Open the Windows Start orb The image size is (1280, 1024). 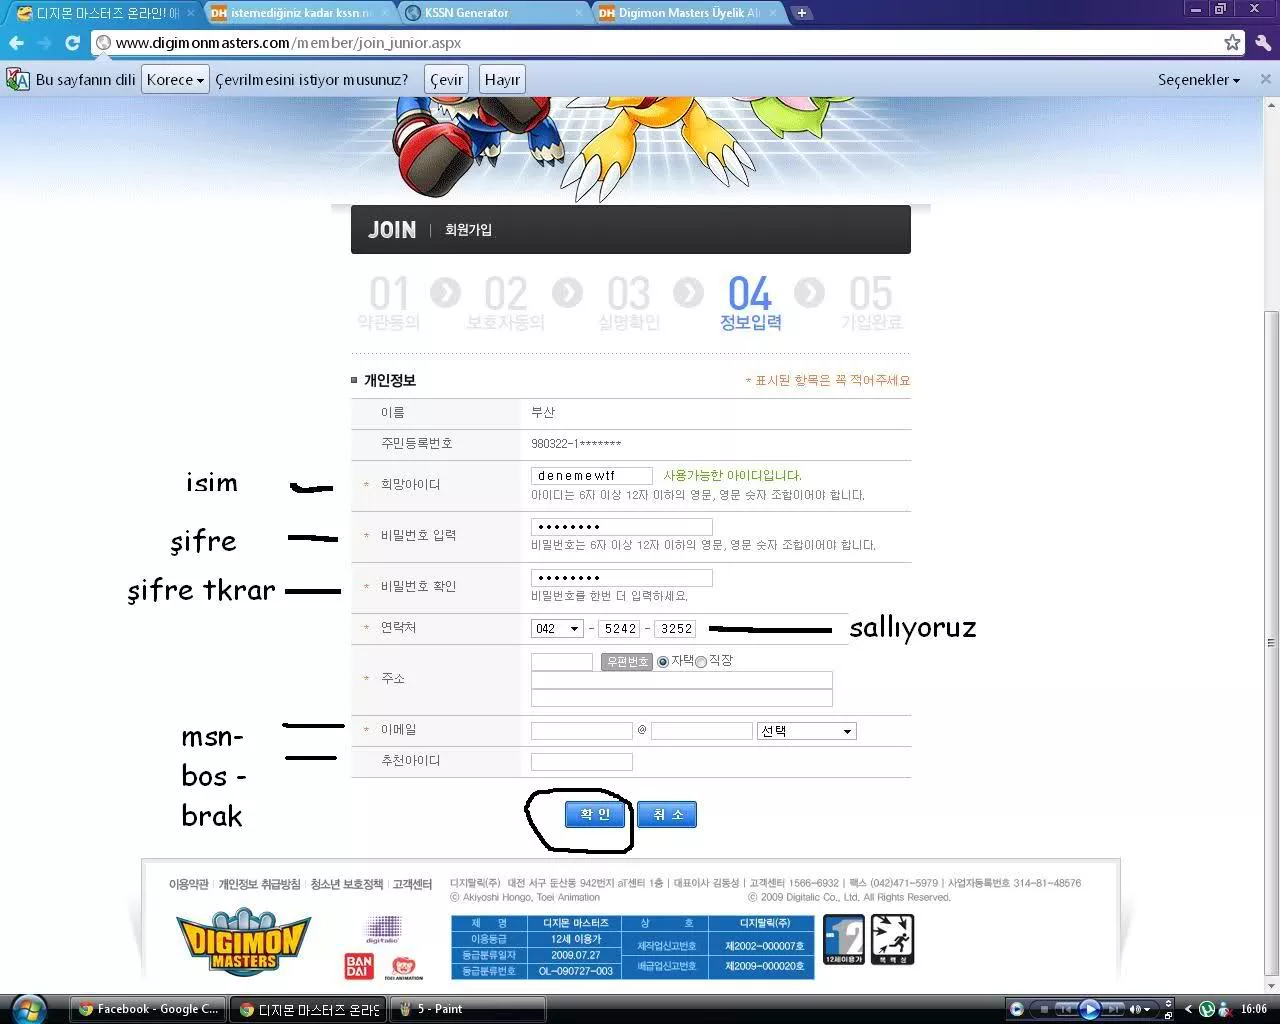[x=27, y=1008]
